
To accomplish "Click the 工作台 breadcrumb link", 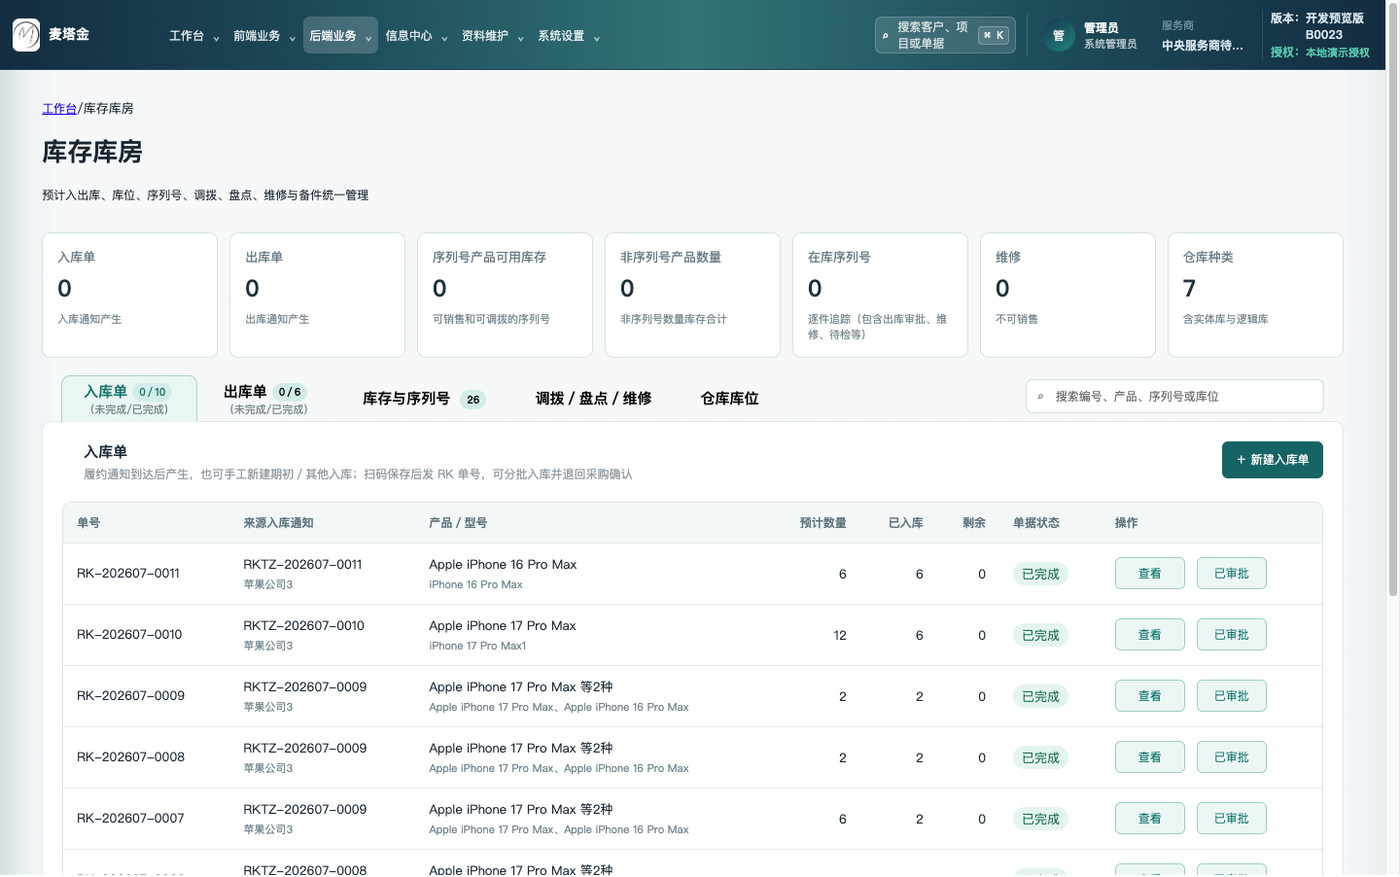I will [59, 108].
